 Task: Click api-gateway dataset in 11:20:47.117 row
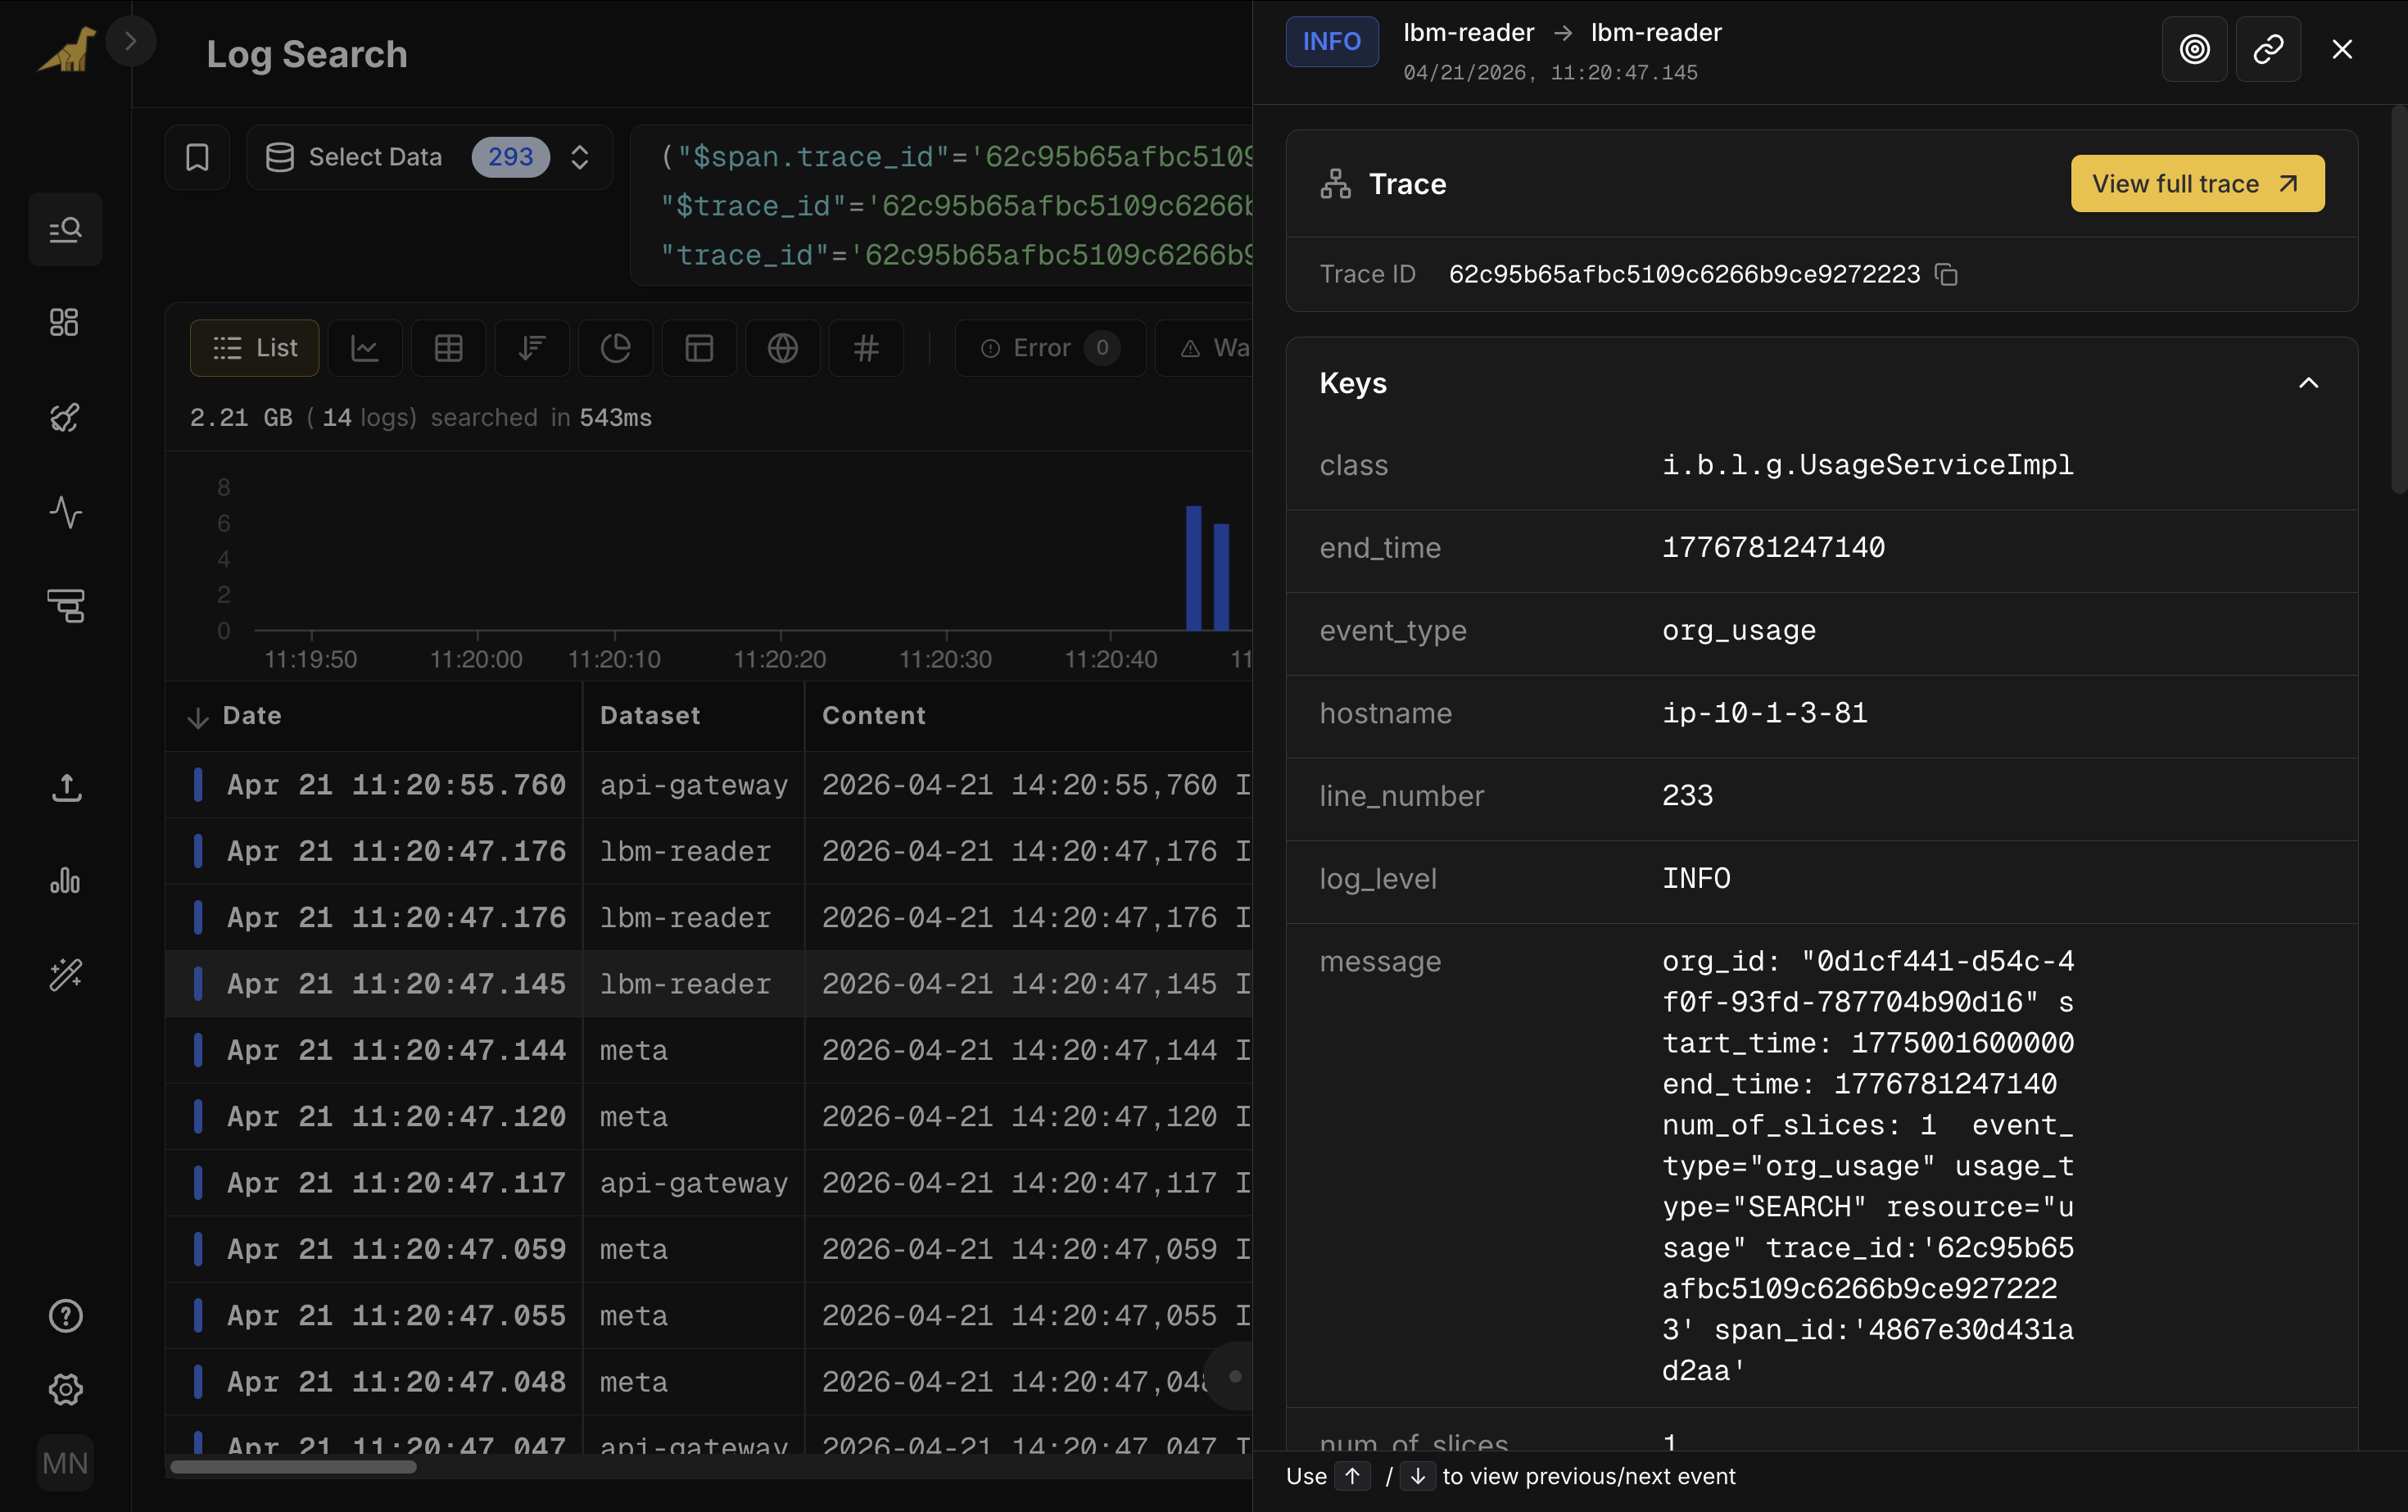point(693,1183)
